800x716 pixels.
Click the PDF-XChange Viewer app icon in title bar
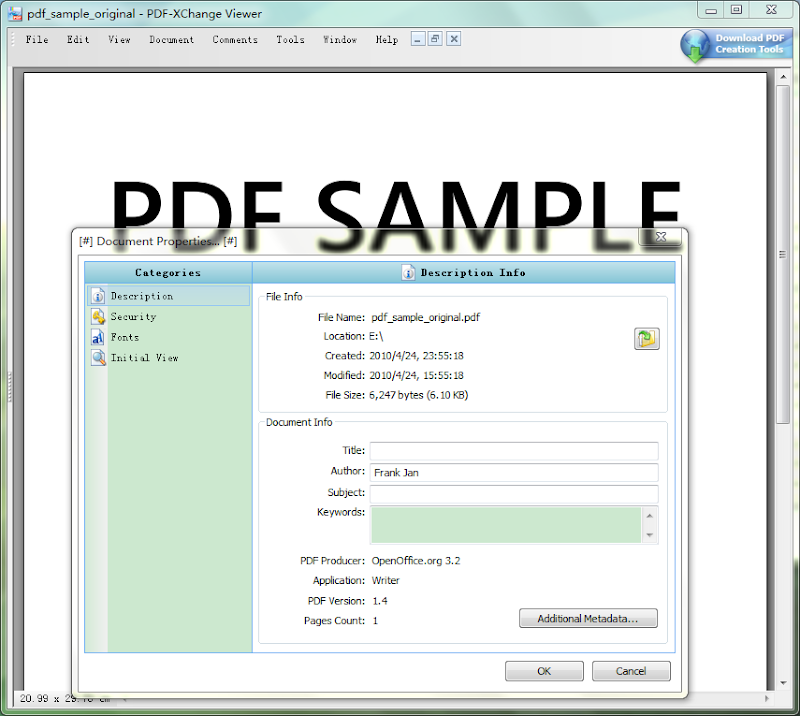coord(15,14)
